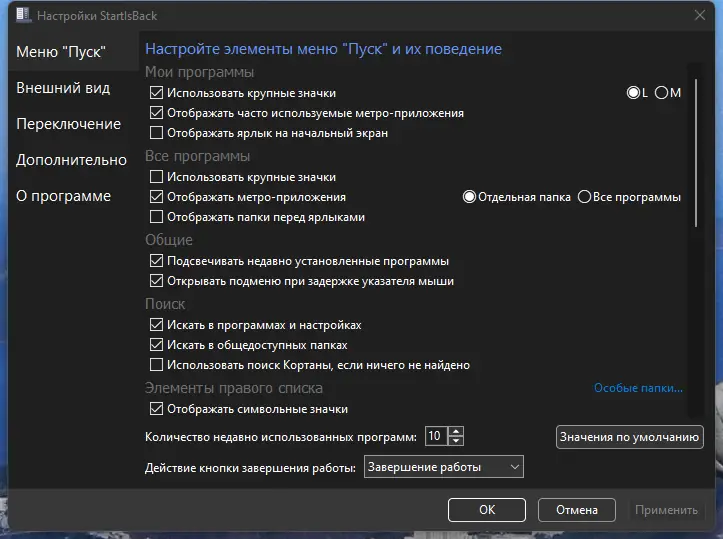Confirm settings with the OK button
The height and width of the screenshot is (539, 723).
tap(486, 509)
